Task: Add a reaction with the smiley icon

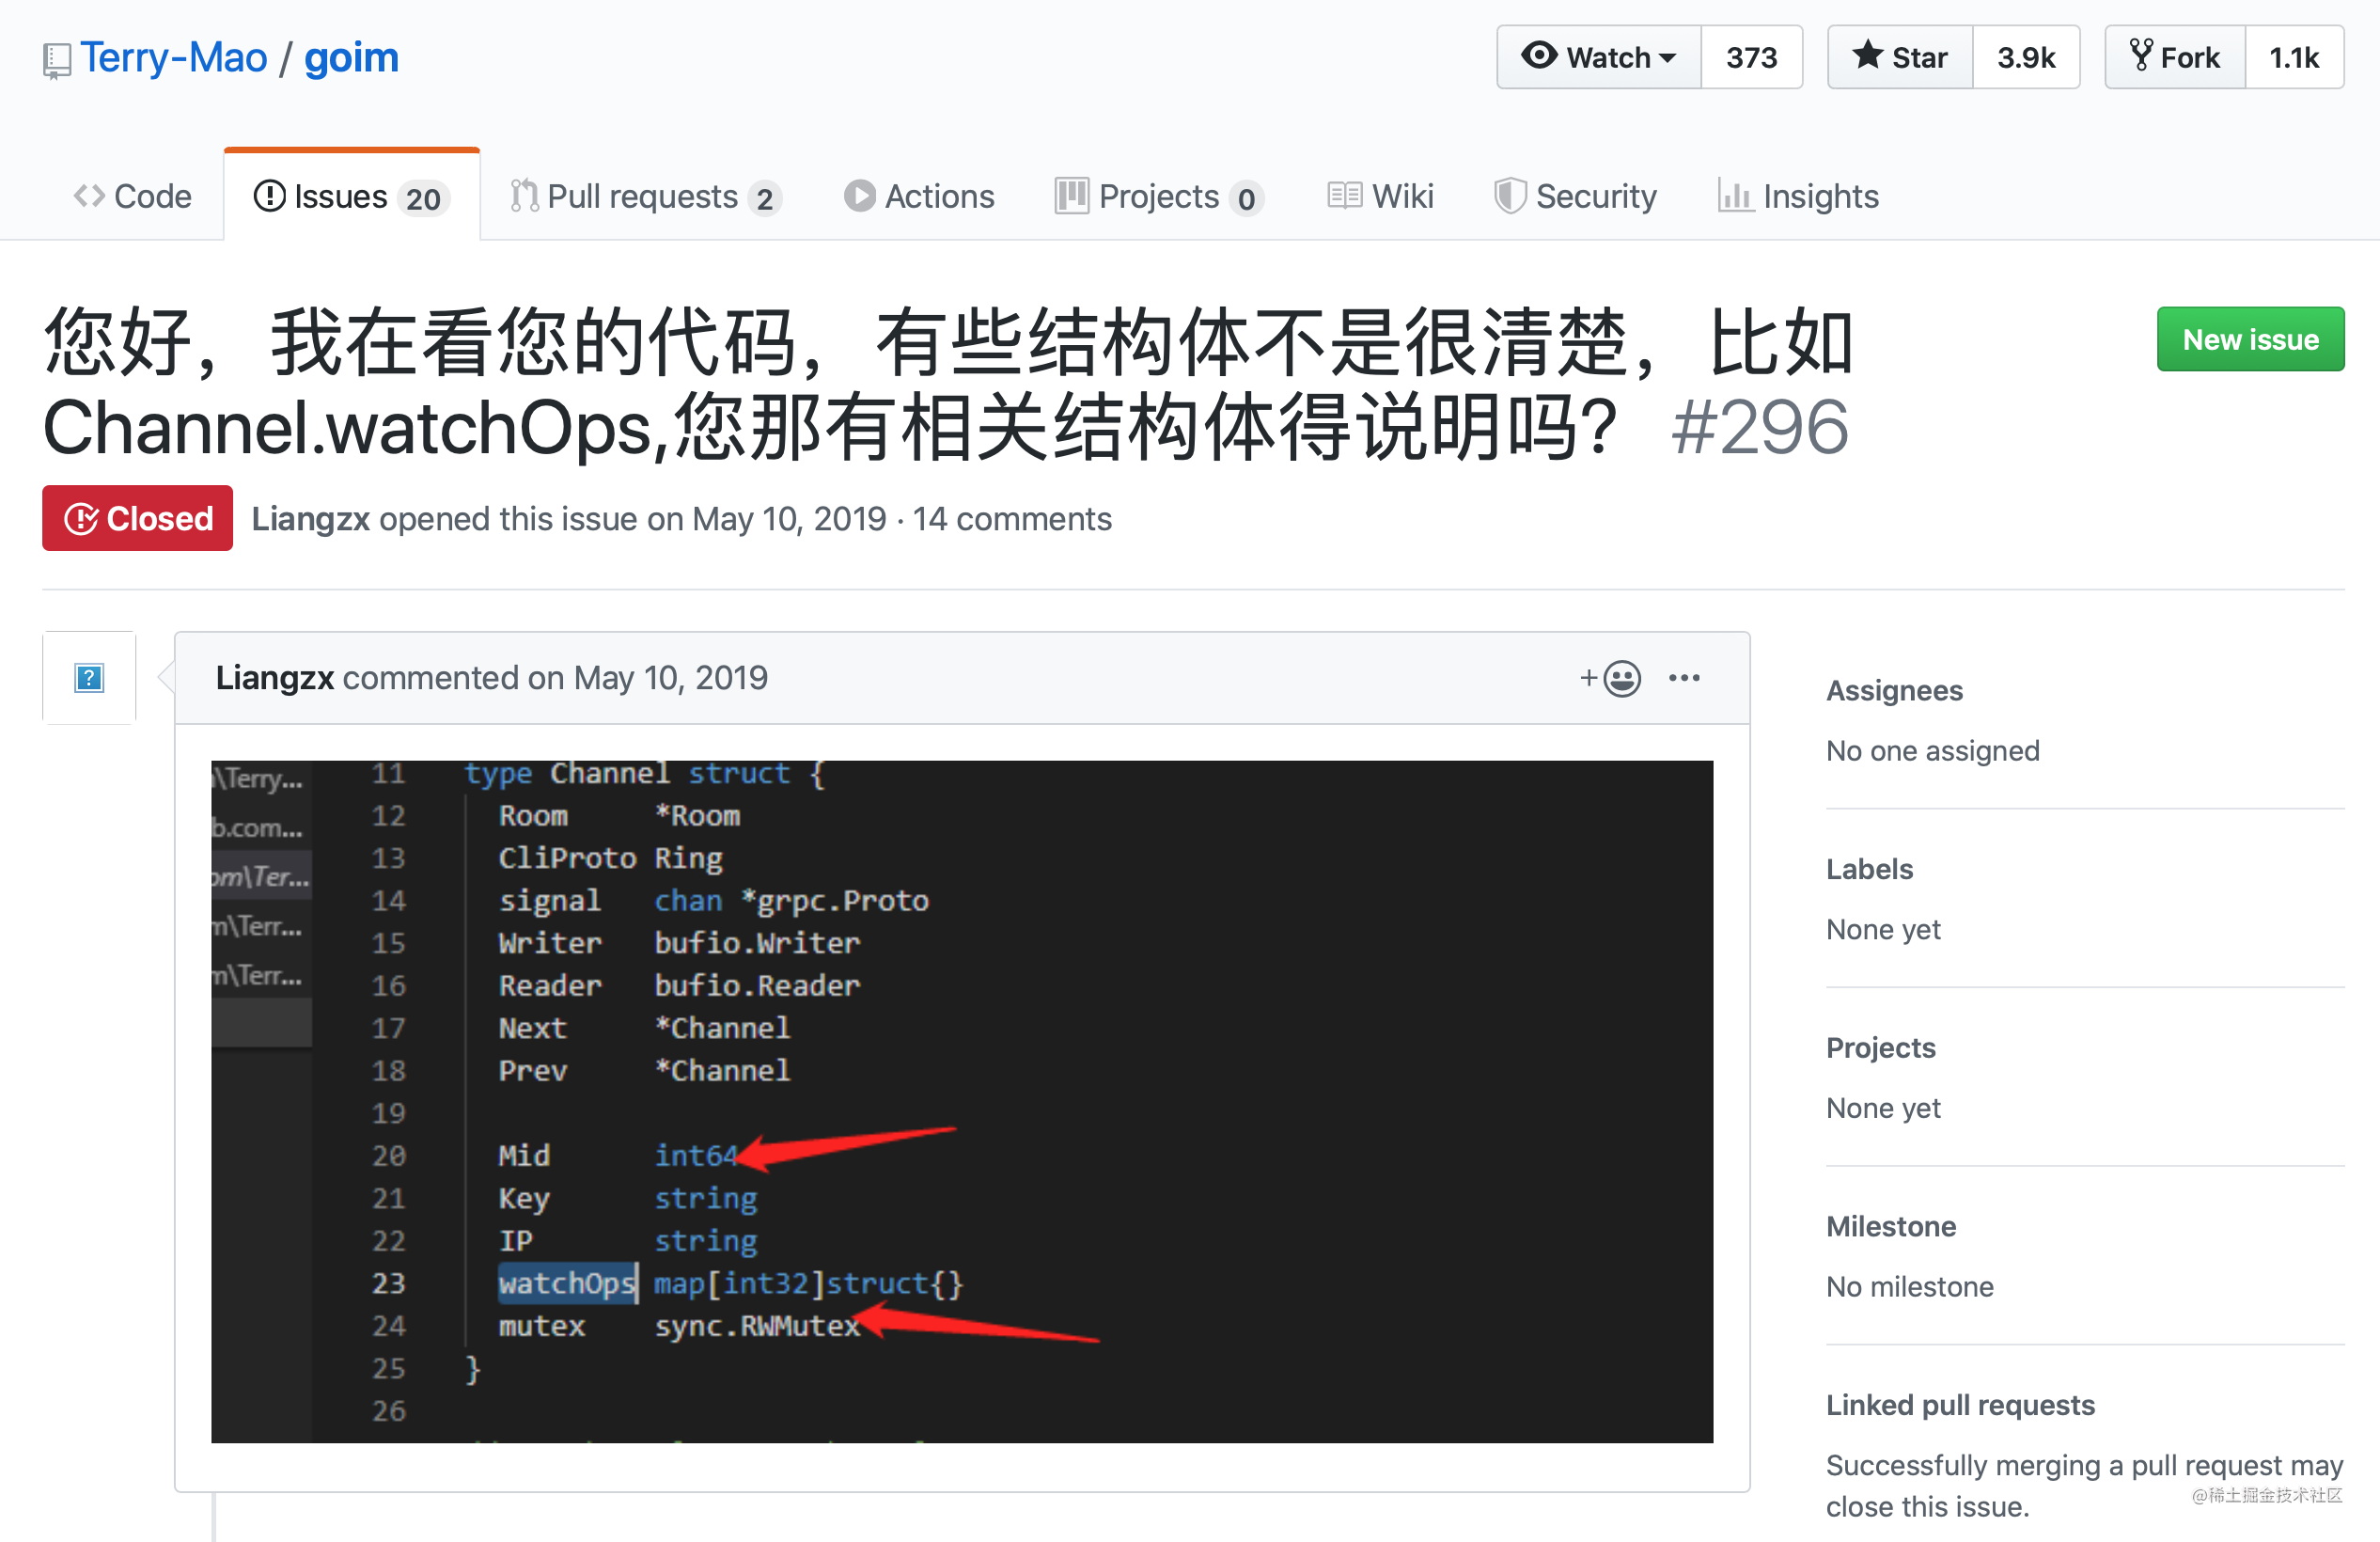Action: tap(1610, 678)
